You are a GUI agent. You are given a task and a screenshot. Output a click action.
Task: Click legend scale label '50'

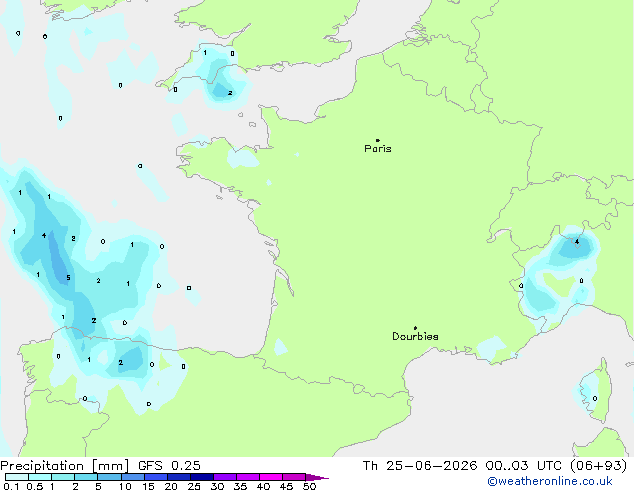click(x=310, y=486)
